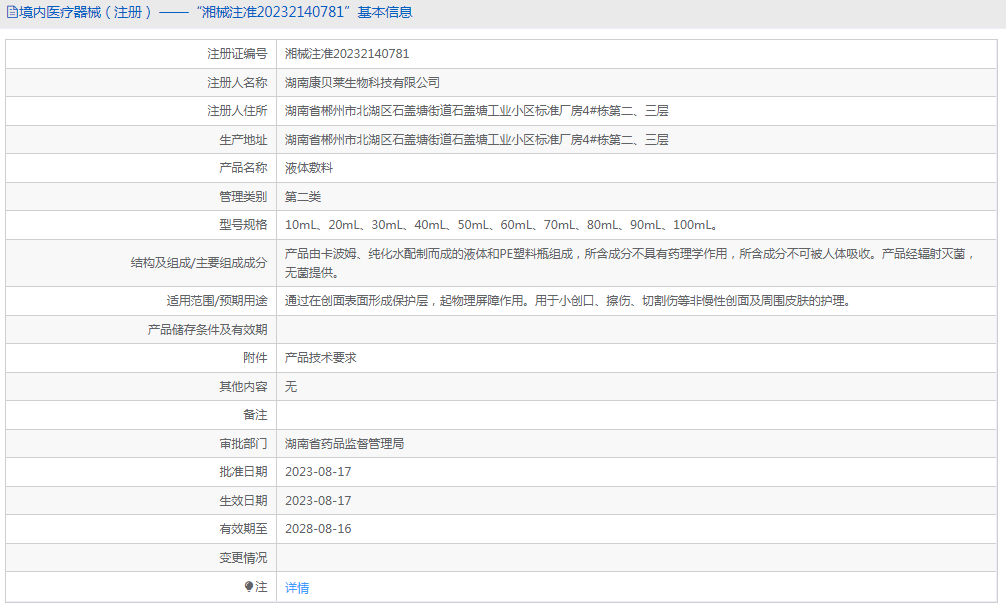The height and width of the screenshot is (607, 1006).
Task: Select the approving department 湖南省药品监督管理局
Action: tap(345, 444)
